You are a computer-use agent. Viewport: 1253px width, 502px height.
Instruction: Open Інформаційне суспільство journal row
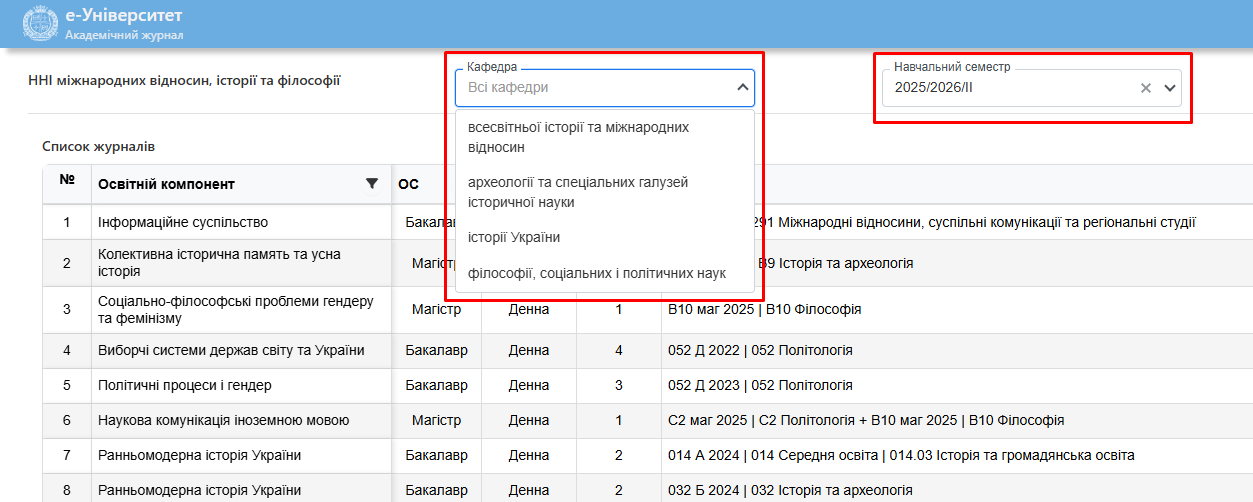(183, 222)
